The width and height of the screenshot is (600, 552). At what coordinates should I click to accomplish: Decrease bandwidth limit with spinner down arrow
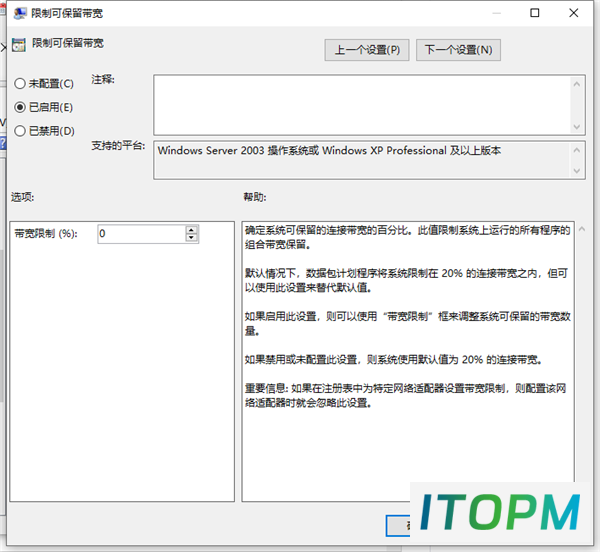[x=191, y=238]
